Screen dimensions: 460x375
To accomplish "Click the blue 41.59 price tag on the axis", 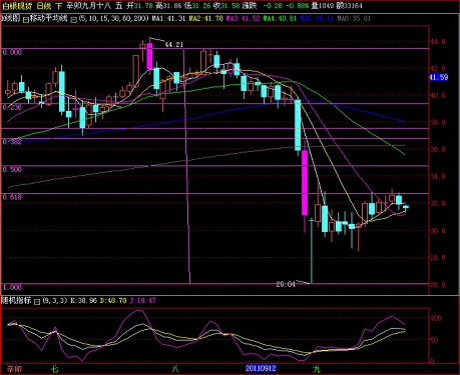I will tap(438, 77).
